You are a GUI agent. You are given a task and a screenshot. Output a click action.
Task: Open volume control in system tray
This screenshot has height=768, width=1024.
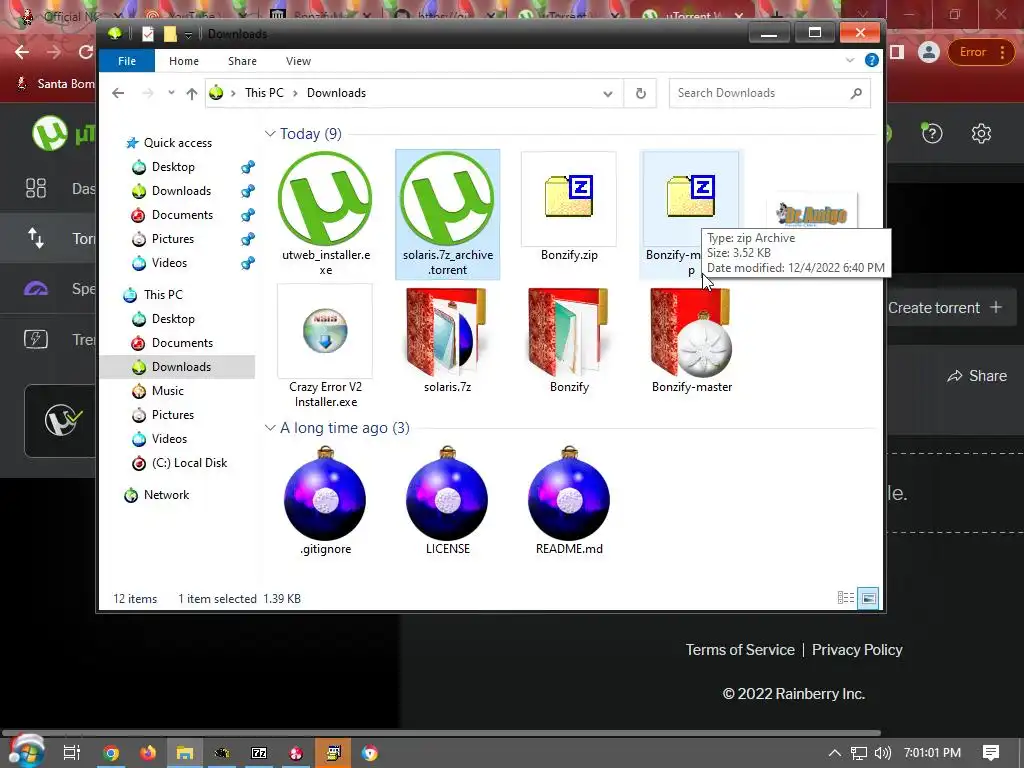882,753
